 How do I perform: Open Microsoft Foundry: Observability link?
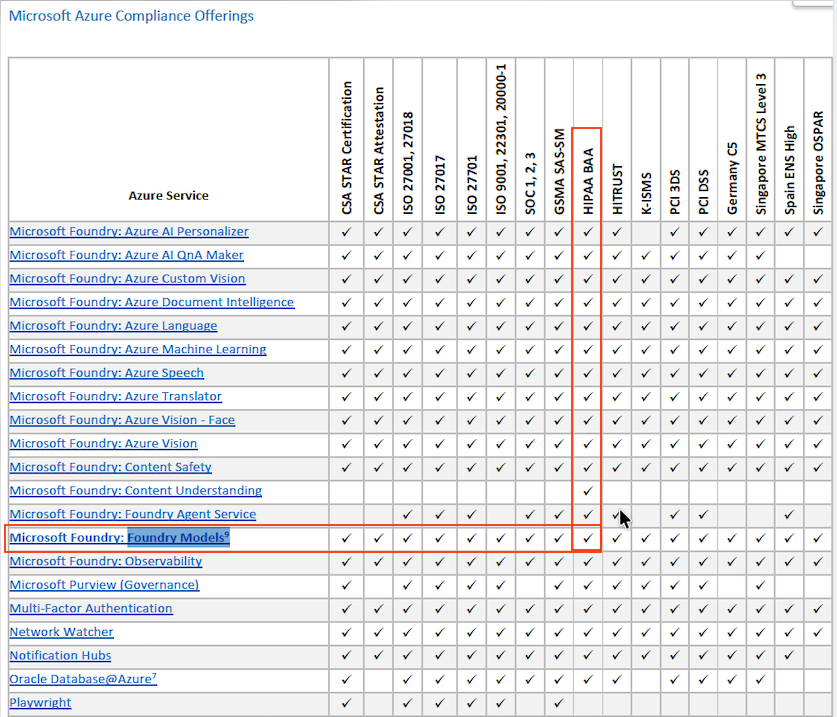[x=106, y=561]
